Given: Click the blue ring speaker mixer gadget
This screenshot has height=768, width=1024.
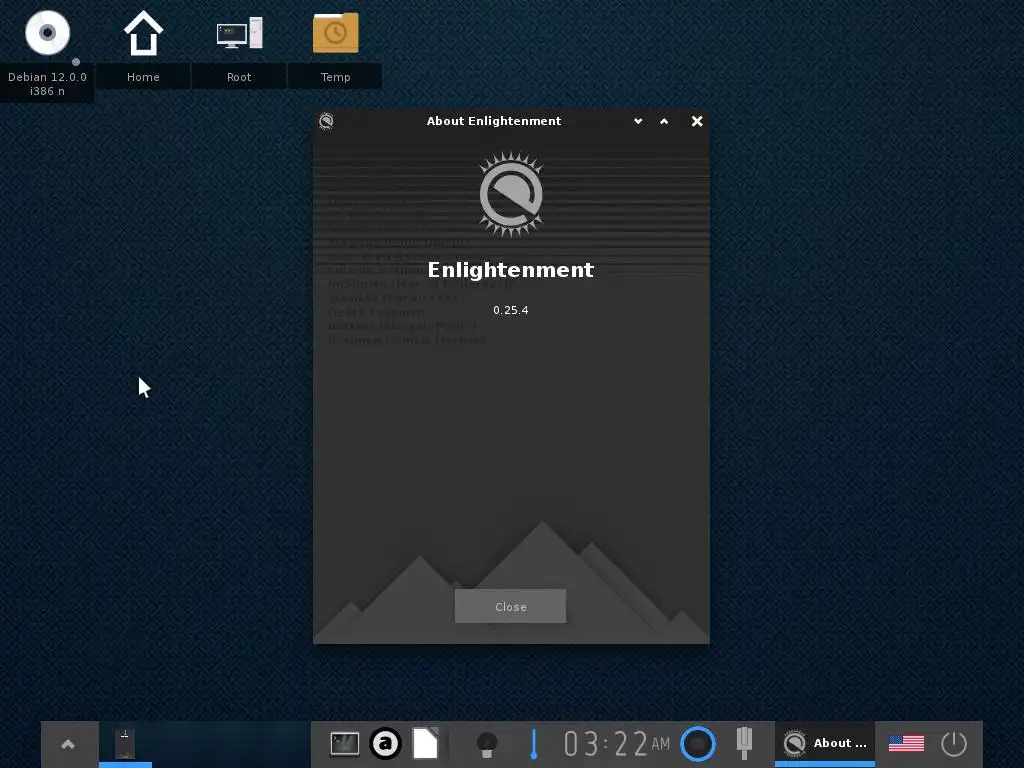Looking at the screenshot, I should point(698,744).
